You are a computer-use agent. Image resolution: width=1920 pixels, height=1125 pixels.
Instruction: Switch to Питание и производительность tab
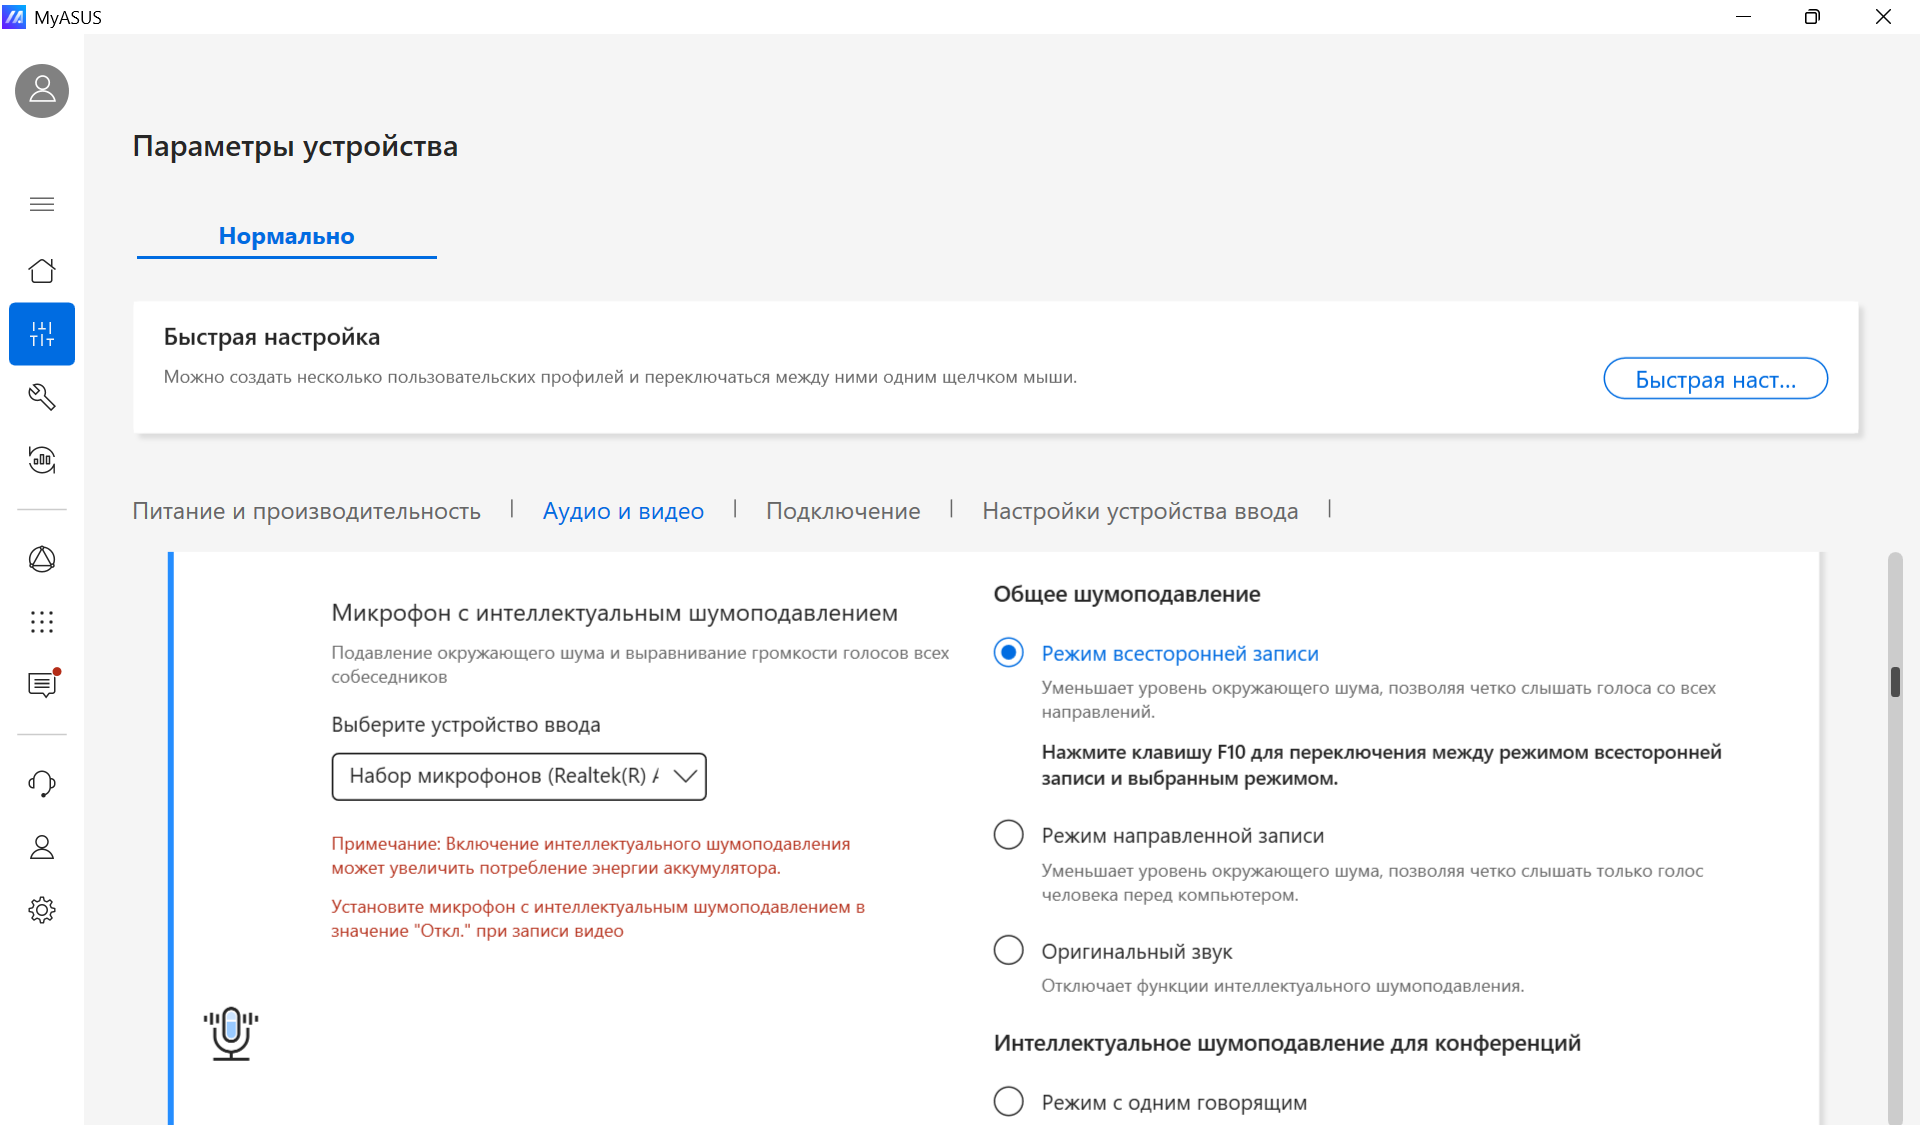pos(307,511)
